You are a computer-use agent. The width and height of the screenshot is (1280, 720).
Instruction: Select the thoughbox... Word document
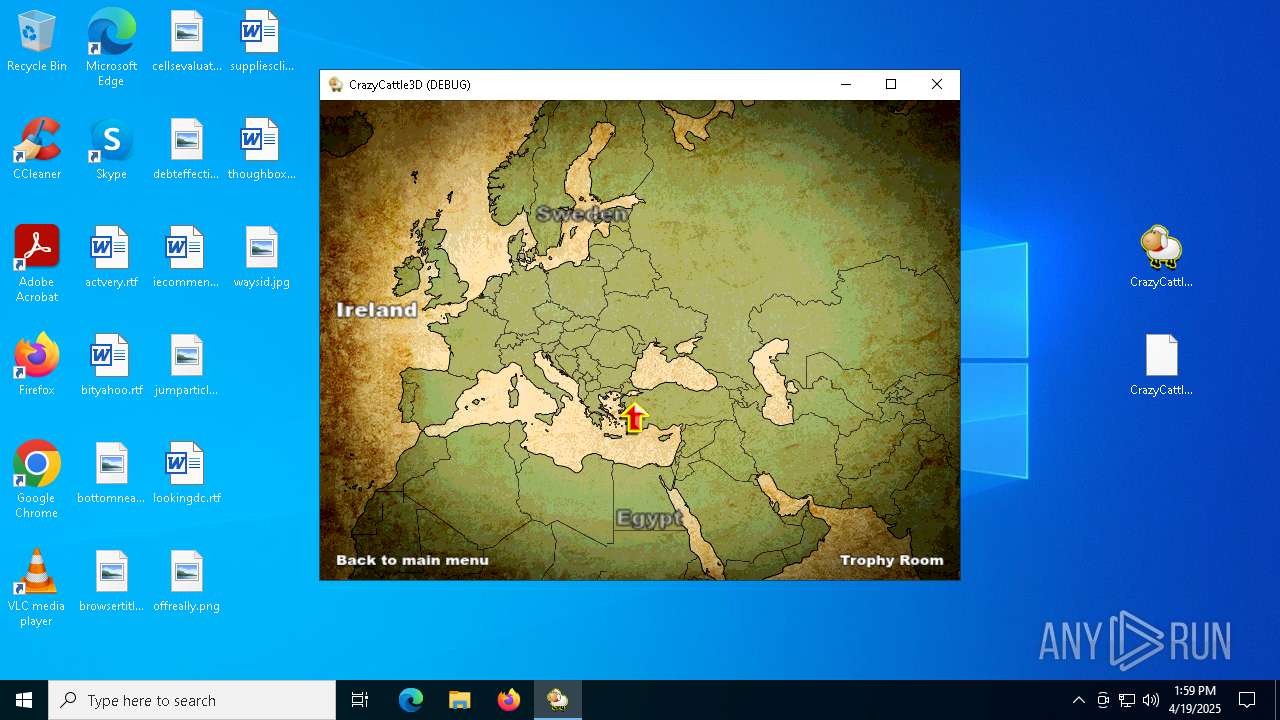[261, 149]
